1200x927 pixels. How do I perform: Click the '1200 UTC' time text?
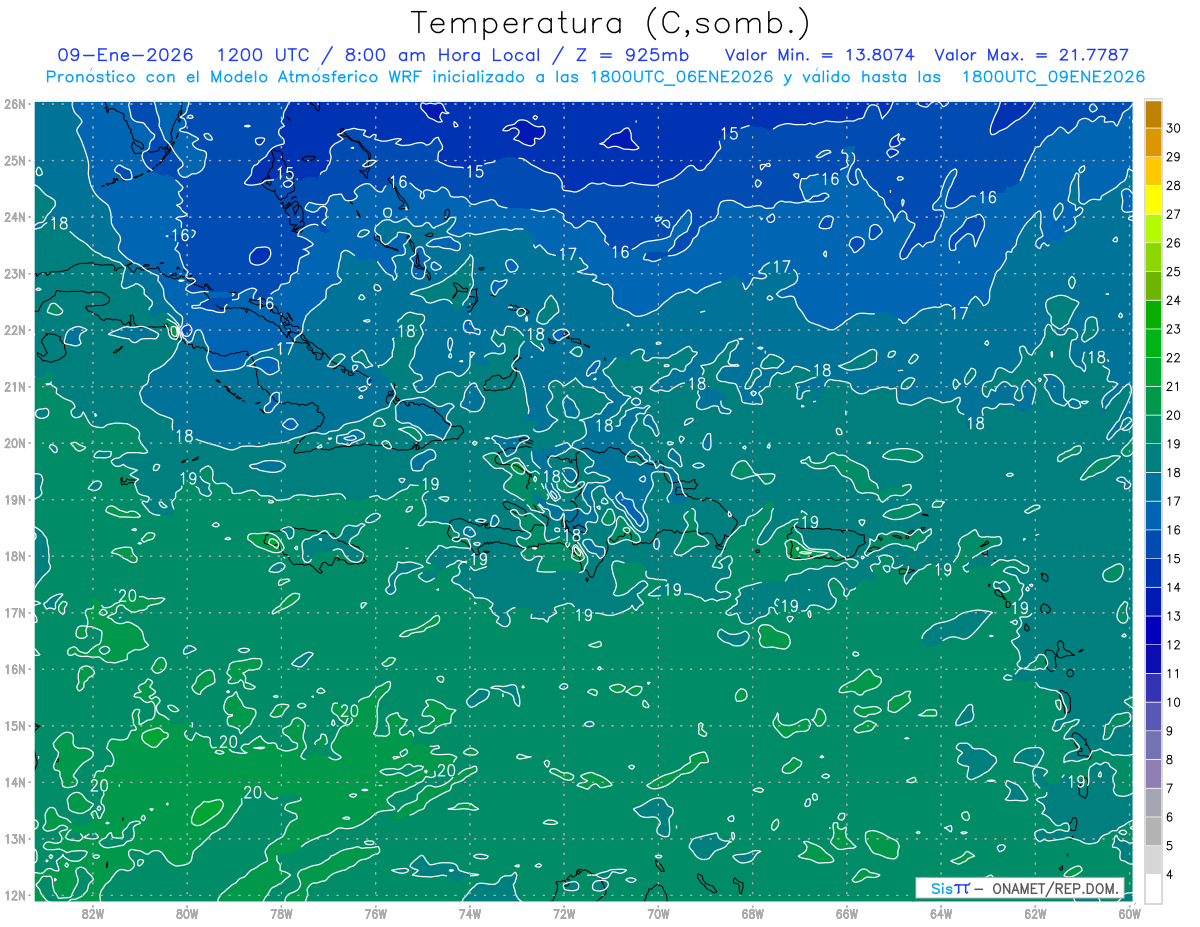pos(261,55)
